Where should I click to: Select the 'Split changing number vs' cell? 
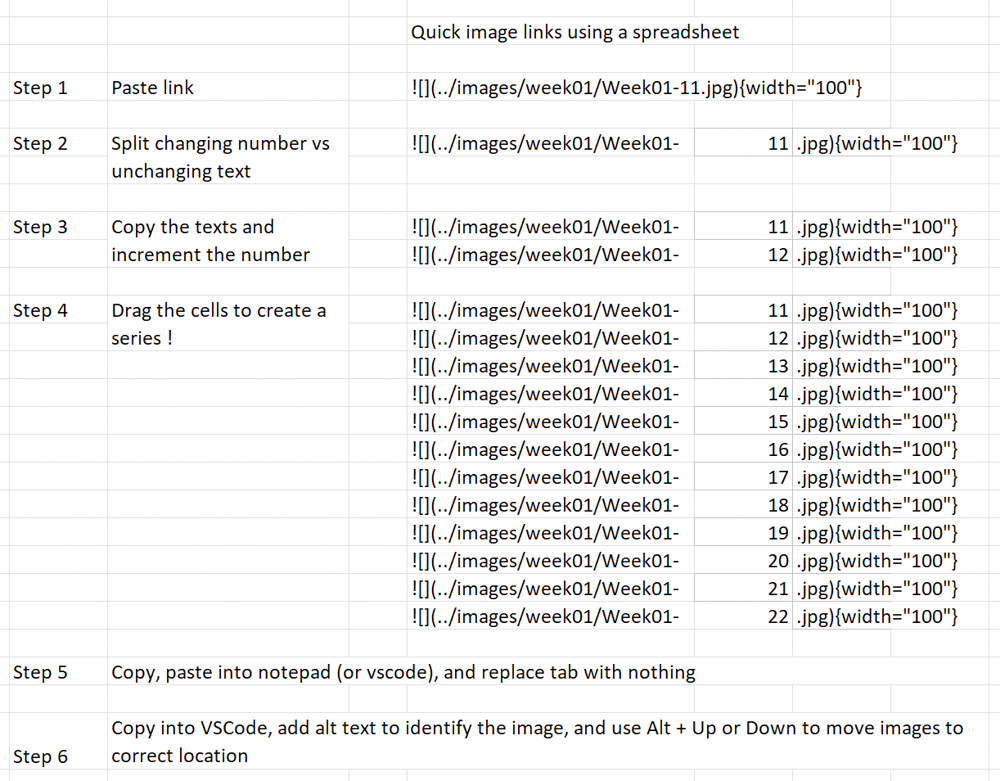click(220, 144)
